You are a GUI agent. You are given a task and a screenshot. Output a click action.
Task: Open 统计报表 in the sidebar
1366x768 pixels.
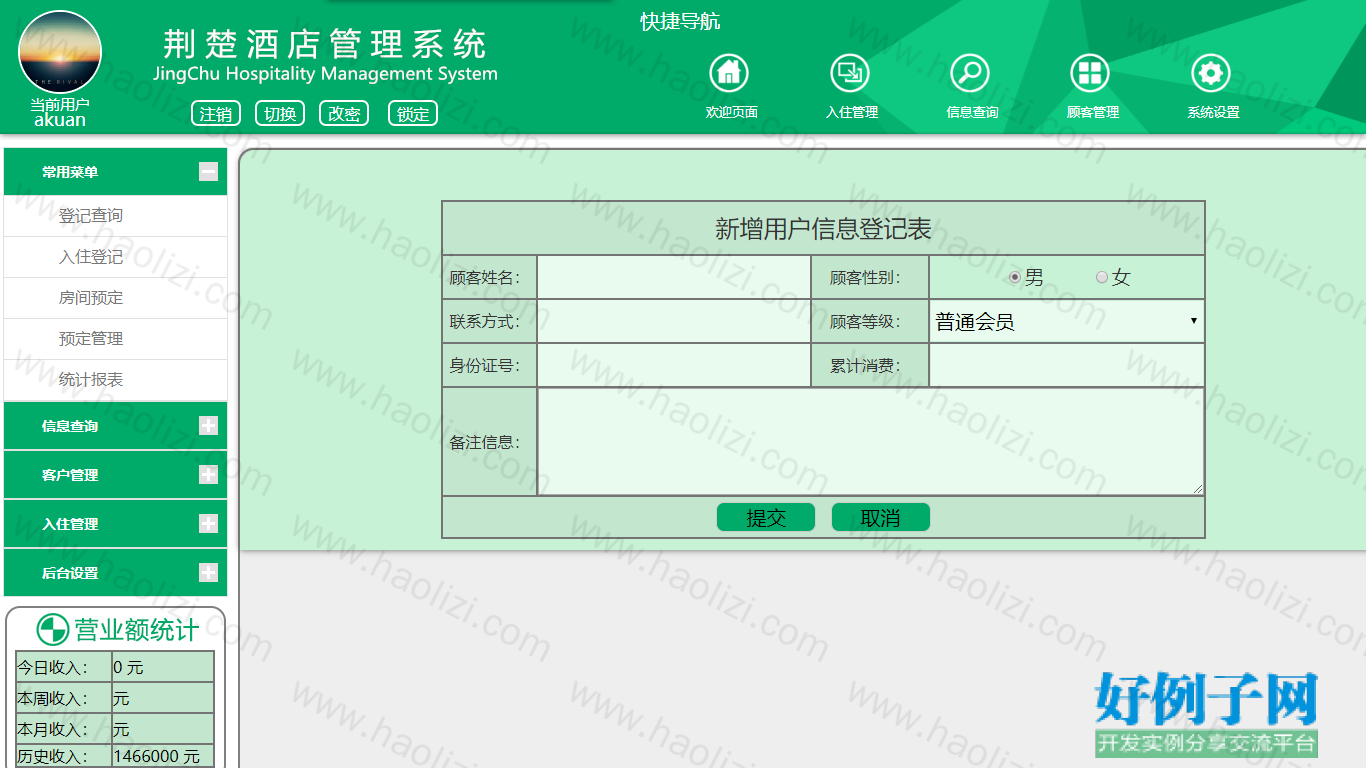(x=91, y=380)
